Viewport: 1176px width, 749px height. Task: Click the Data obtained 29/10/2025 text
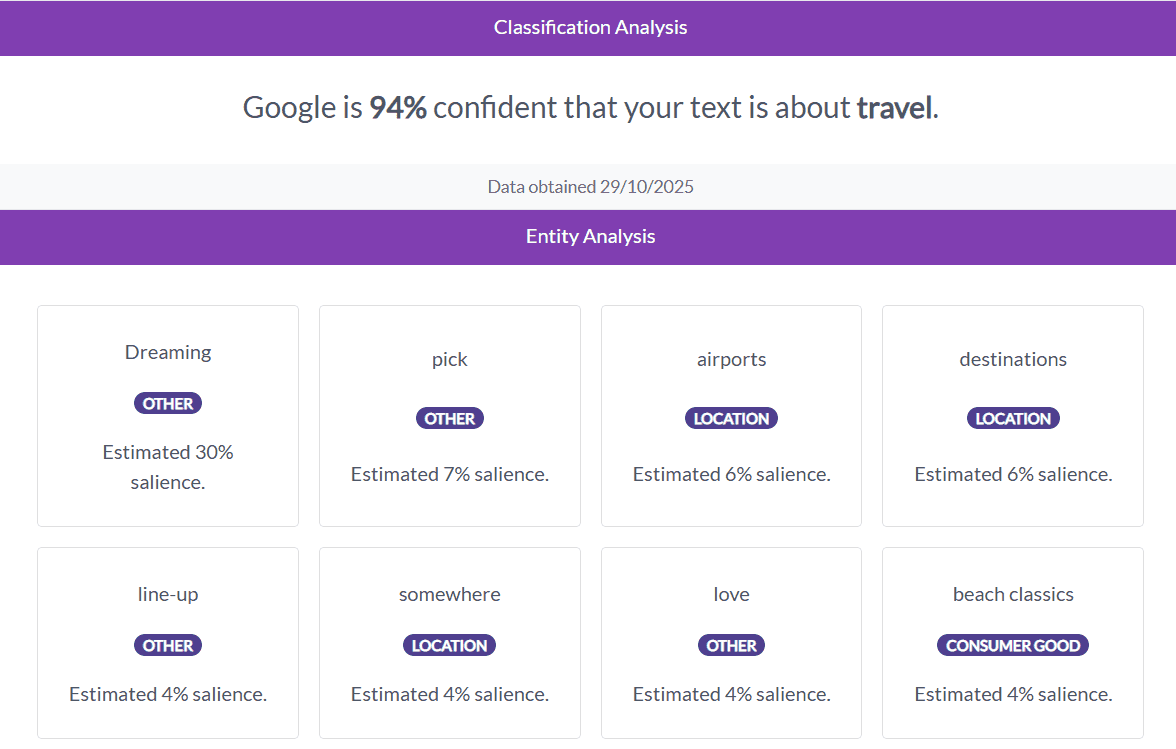pyautogui.click(x=590, y=187)
